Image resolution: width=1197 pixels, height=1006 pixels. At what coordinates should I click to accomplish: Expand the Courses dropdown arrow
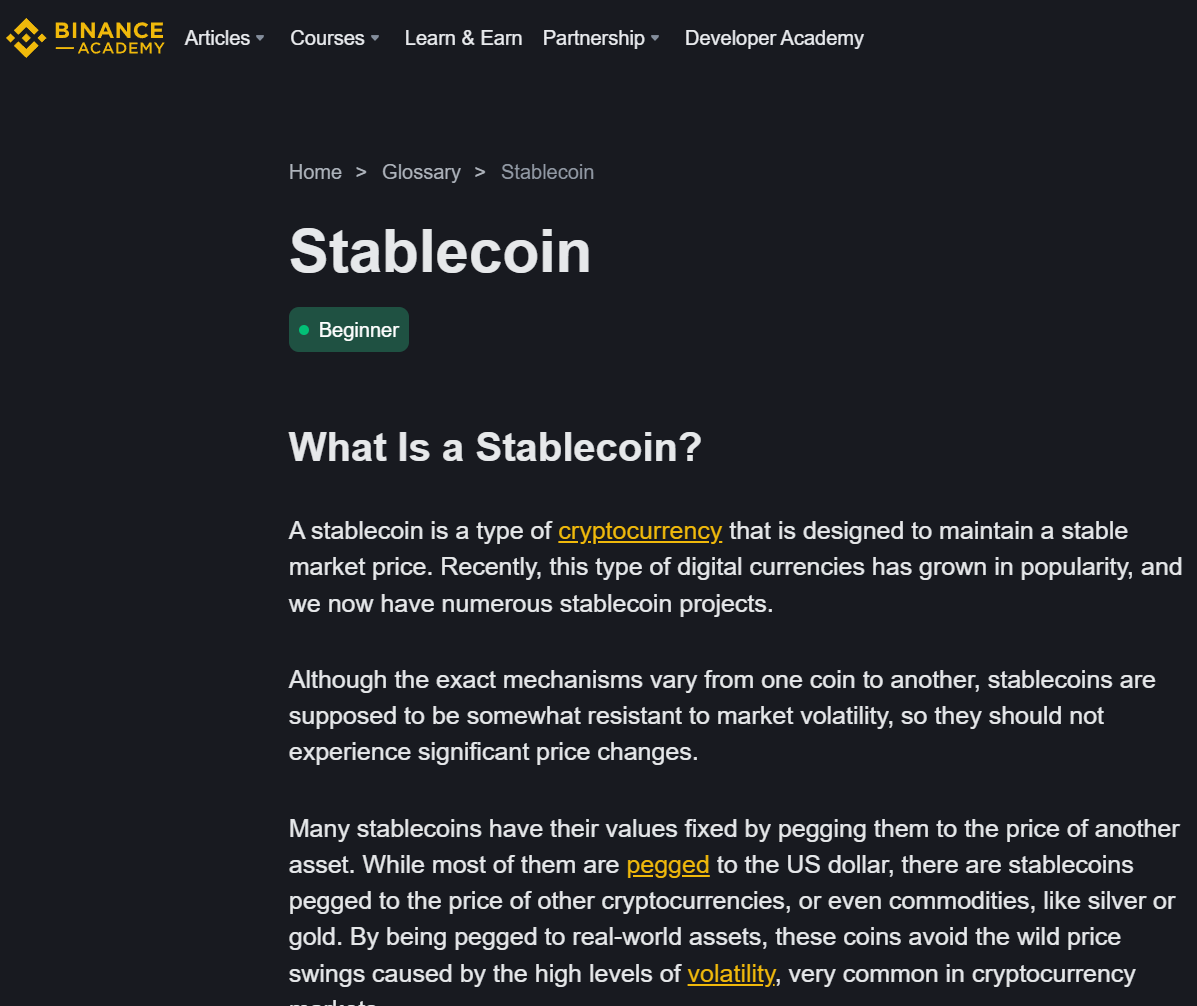coord(375,38)
